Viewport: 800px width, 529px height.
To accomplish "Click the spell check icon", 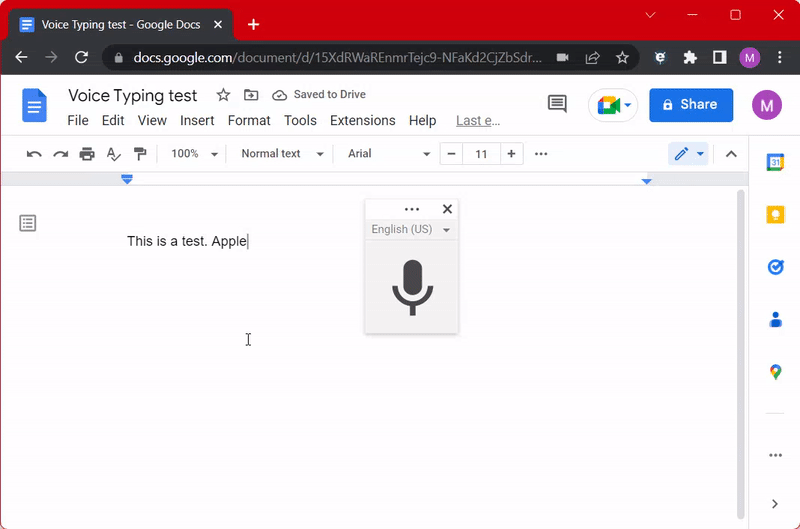I will [113, 154].
